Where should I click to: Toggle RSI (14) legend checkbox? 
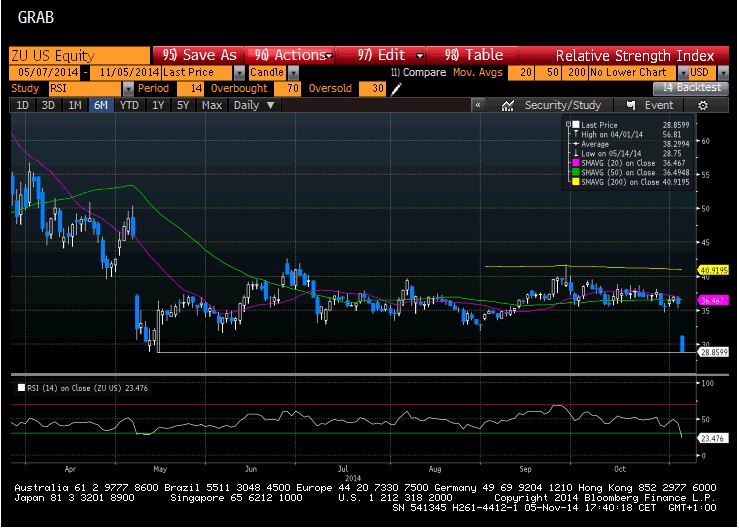coord(21,388)
